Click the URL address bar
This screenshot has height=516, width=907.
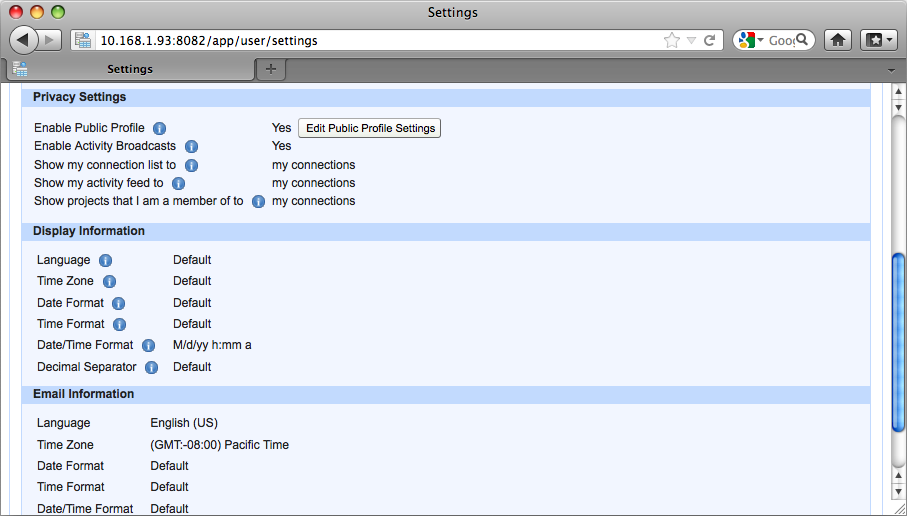pos(380,41)
